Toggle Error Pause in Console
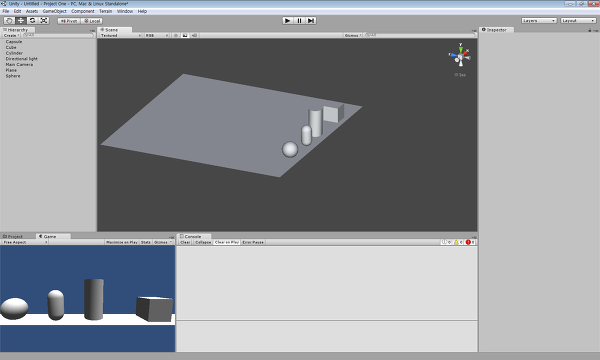This screenshot has width=600, height=360. click(253, 242)
